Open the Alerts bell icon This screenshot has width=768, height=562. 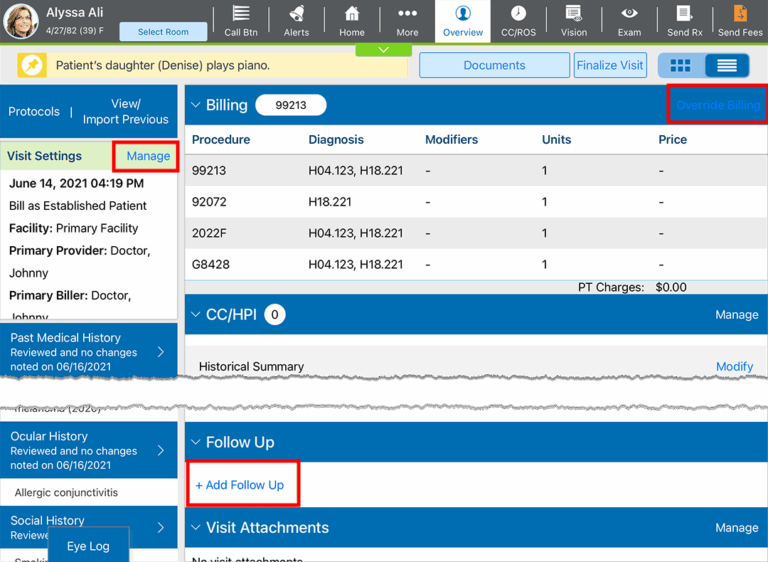click(296, 20)
